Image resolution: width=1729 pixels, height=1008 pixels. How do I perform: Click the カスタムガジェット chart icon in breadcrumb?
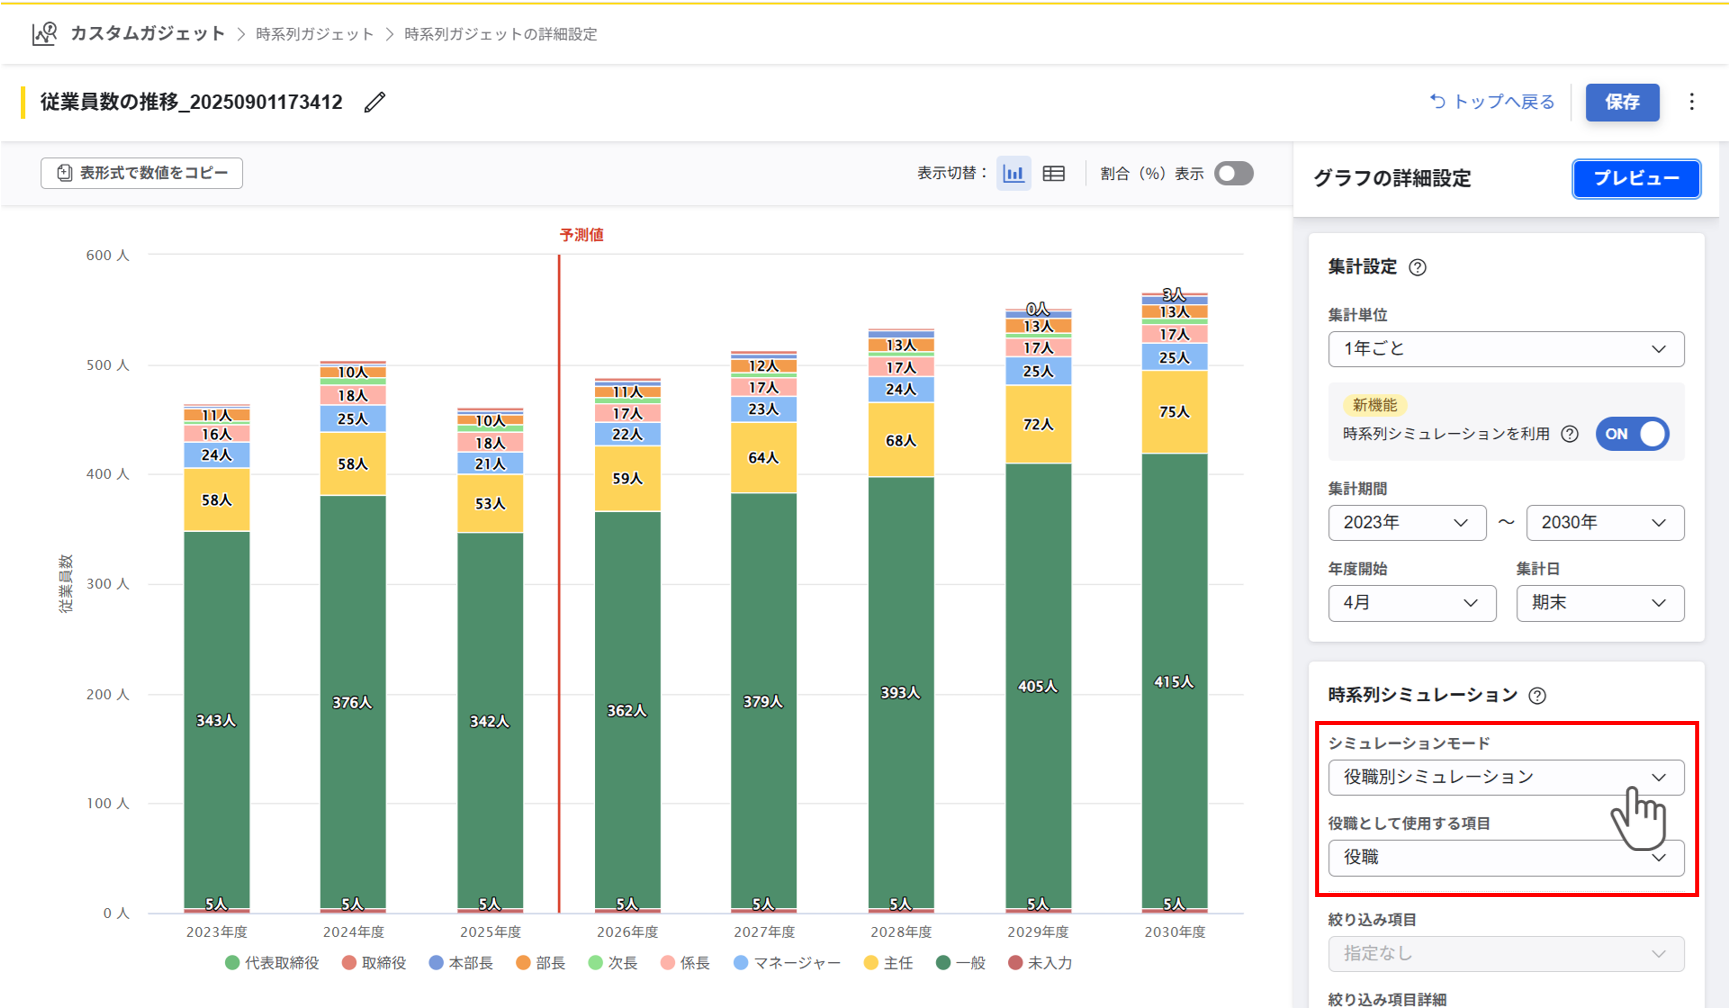point(44,34)
